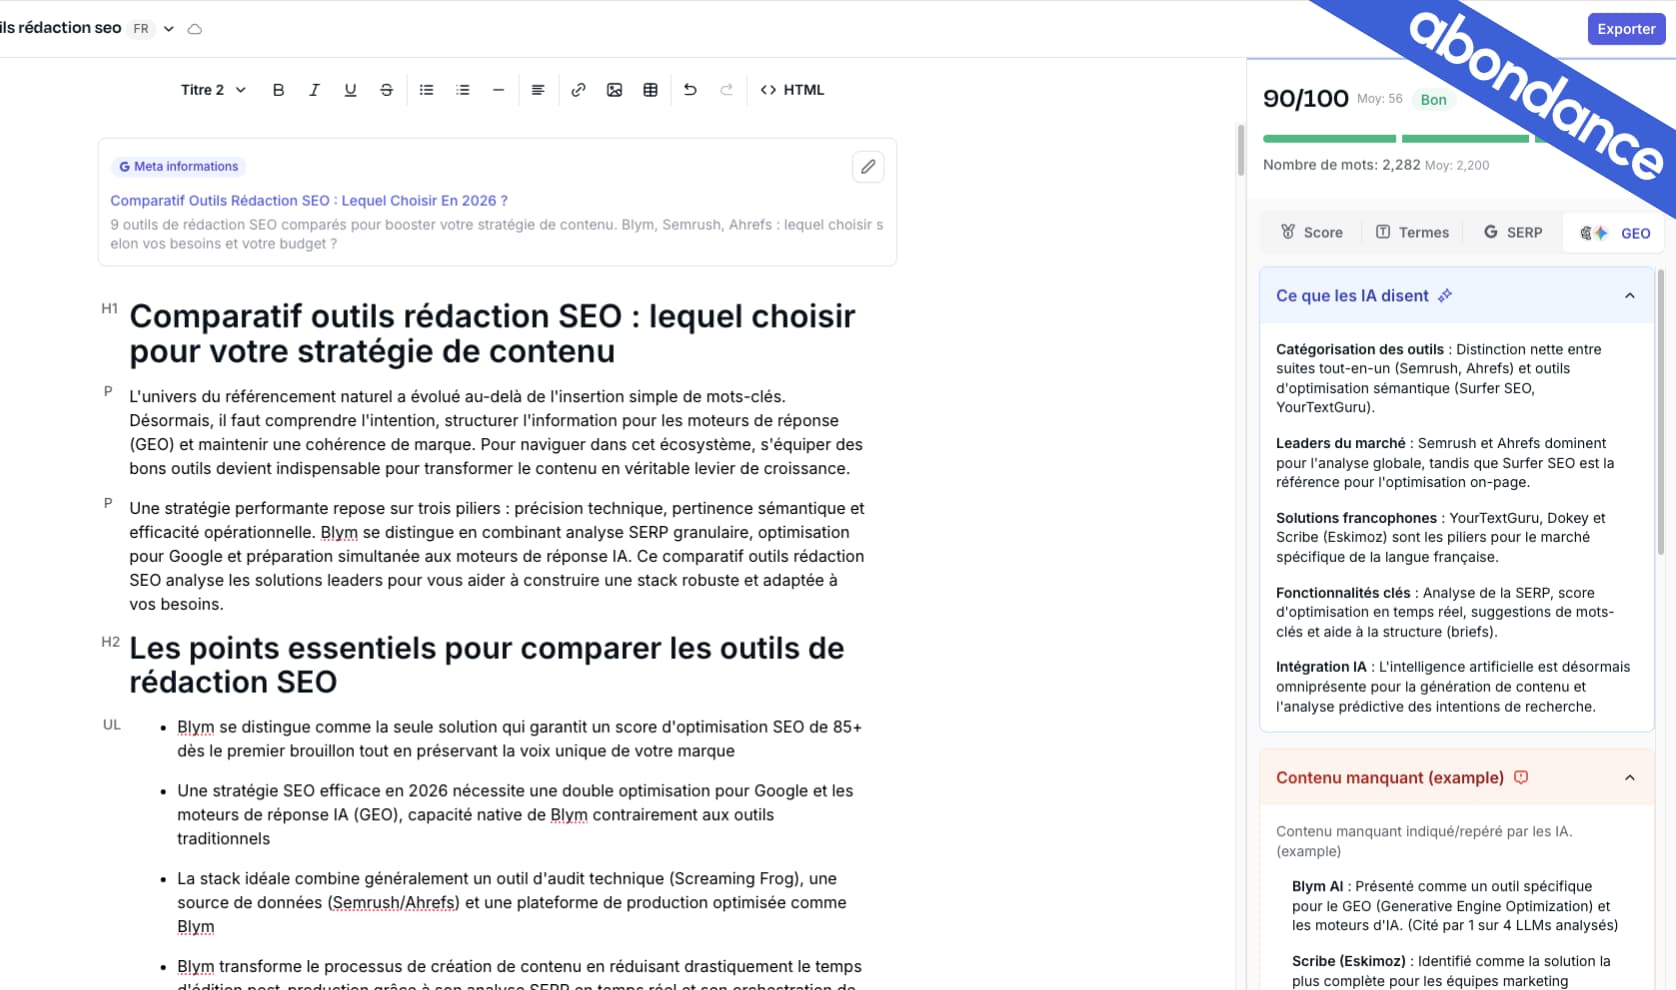Insert a horizontal divider line
Image resolution: width=1676 pixels, height=990 pixels.
point(498,90)
